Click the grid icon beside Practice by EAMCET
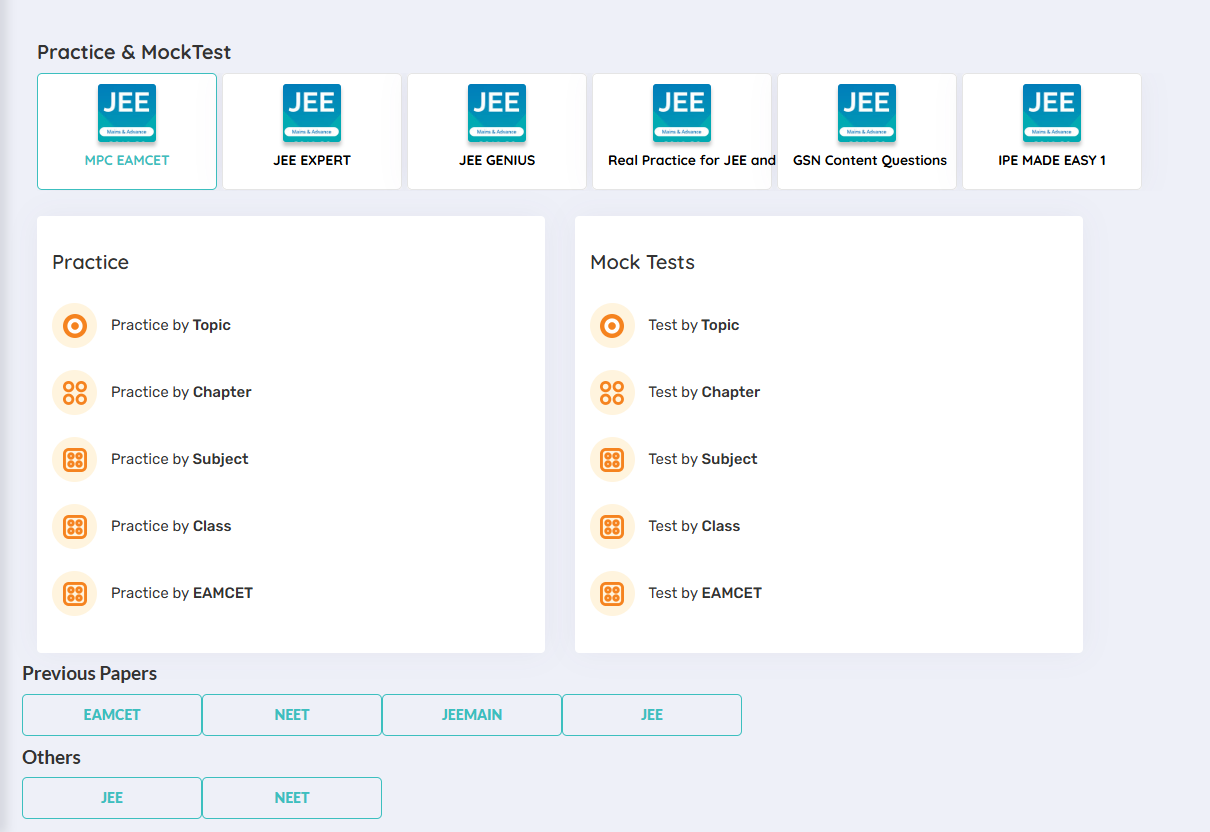This screenshot has width=1210, height=832. pyautogui.click(x=75, y=594)
